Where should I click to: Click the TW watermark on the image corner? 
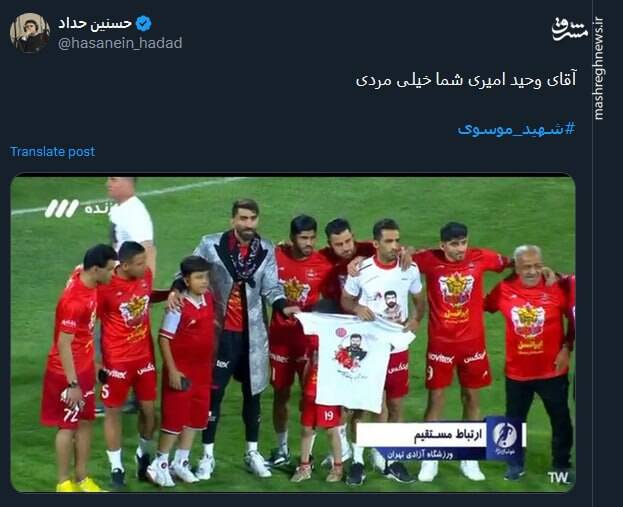tap(557, 477)
